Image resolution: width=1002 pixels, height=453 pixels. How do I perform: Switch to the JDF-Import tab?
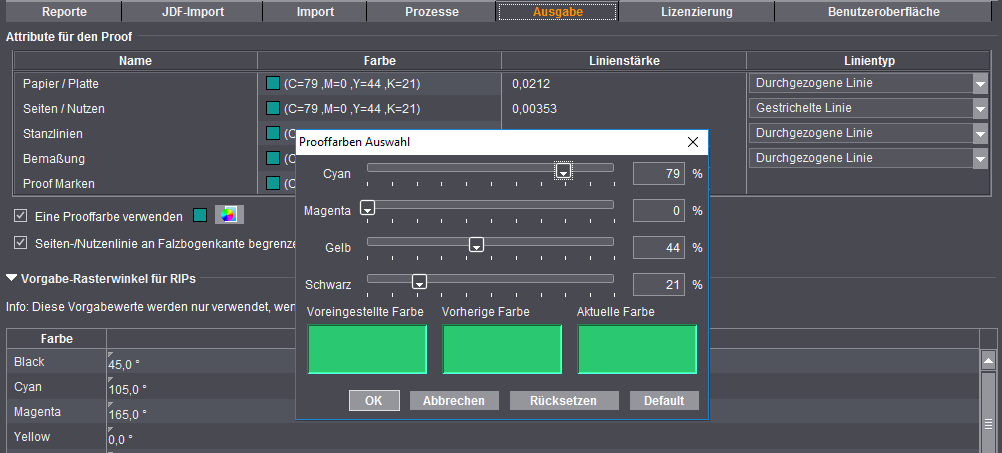coord(192,12)
